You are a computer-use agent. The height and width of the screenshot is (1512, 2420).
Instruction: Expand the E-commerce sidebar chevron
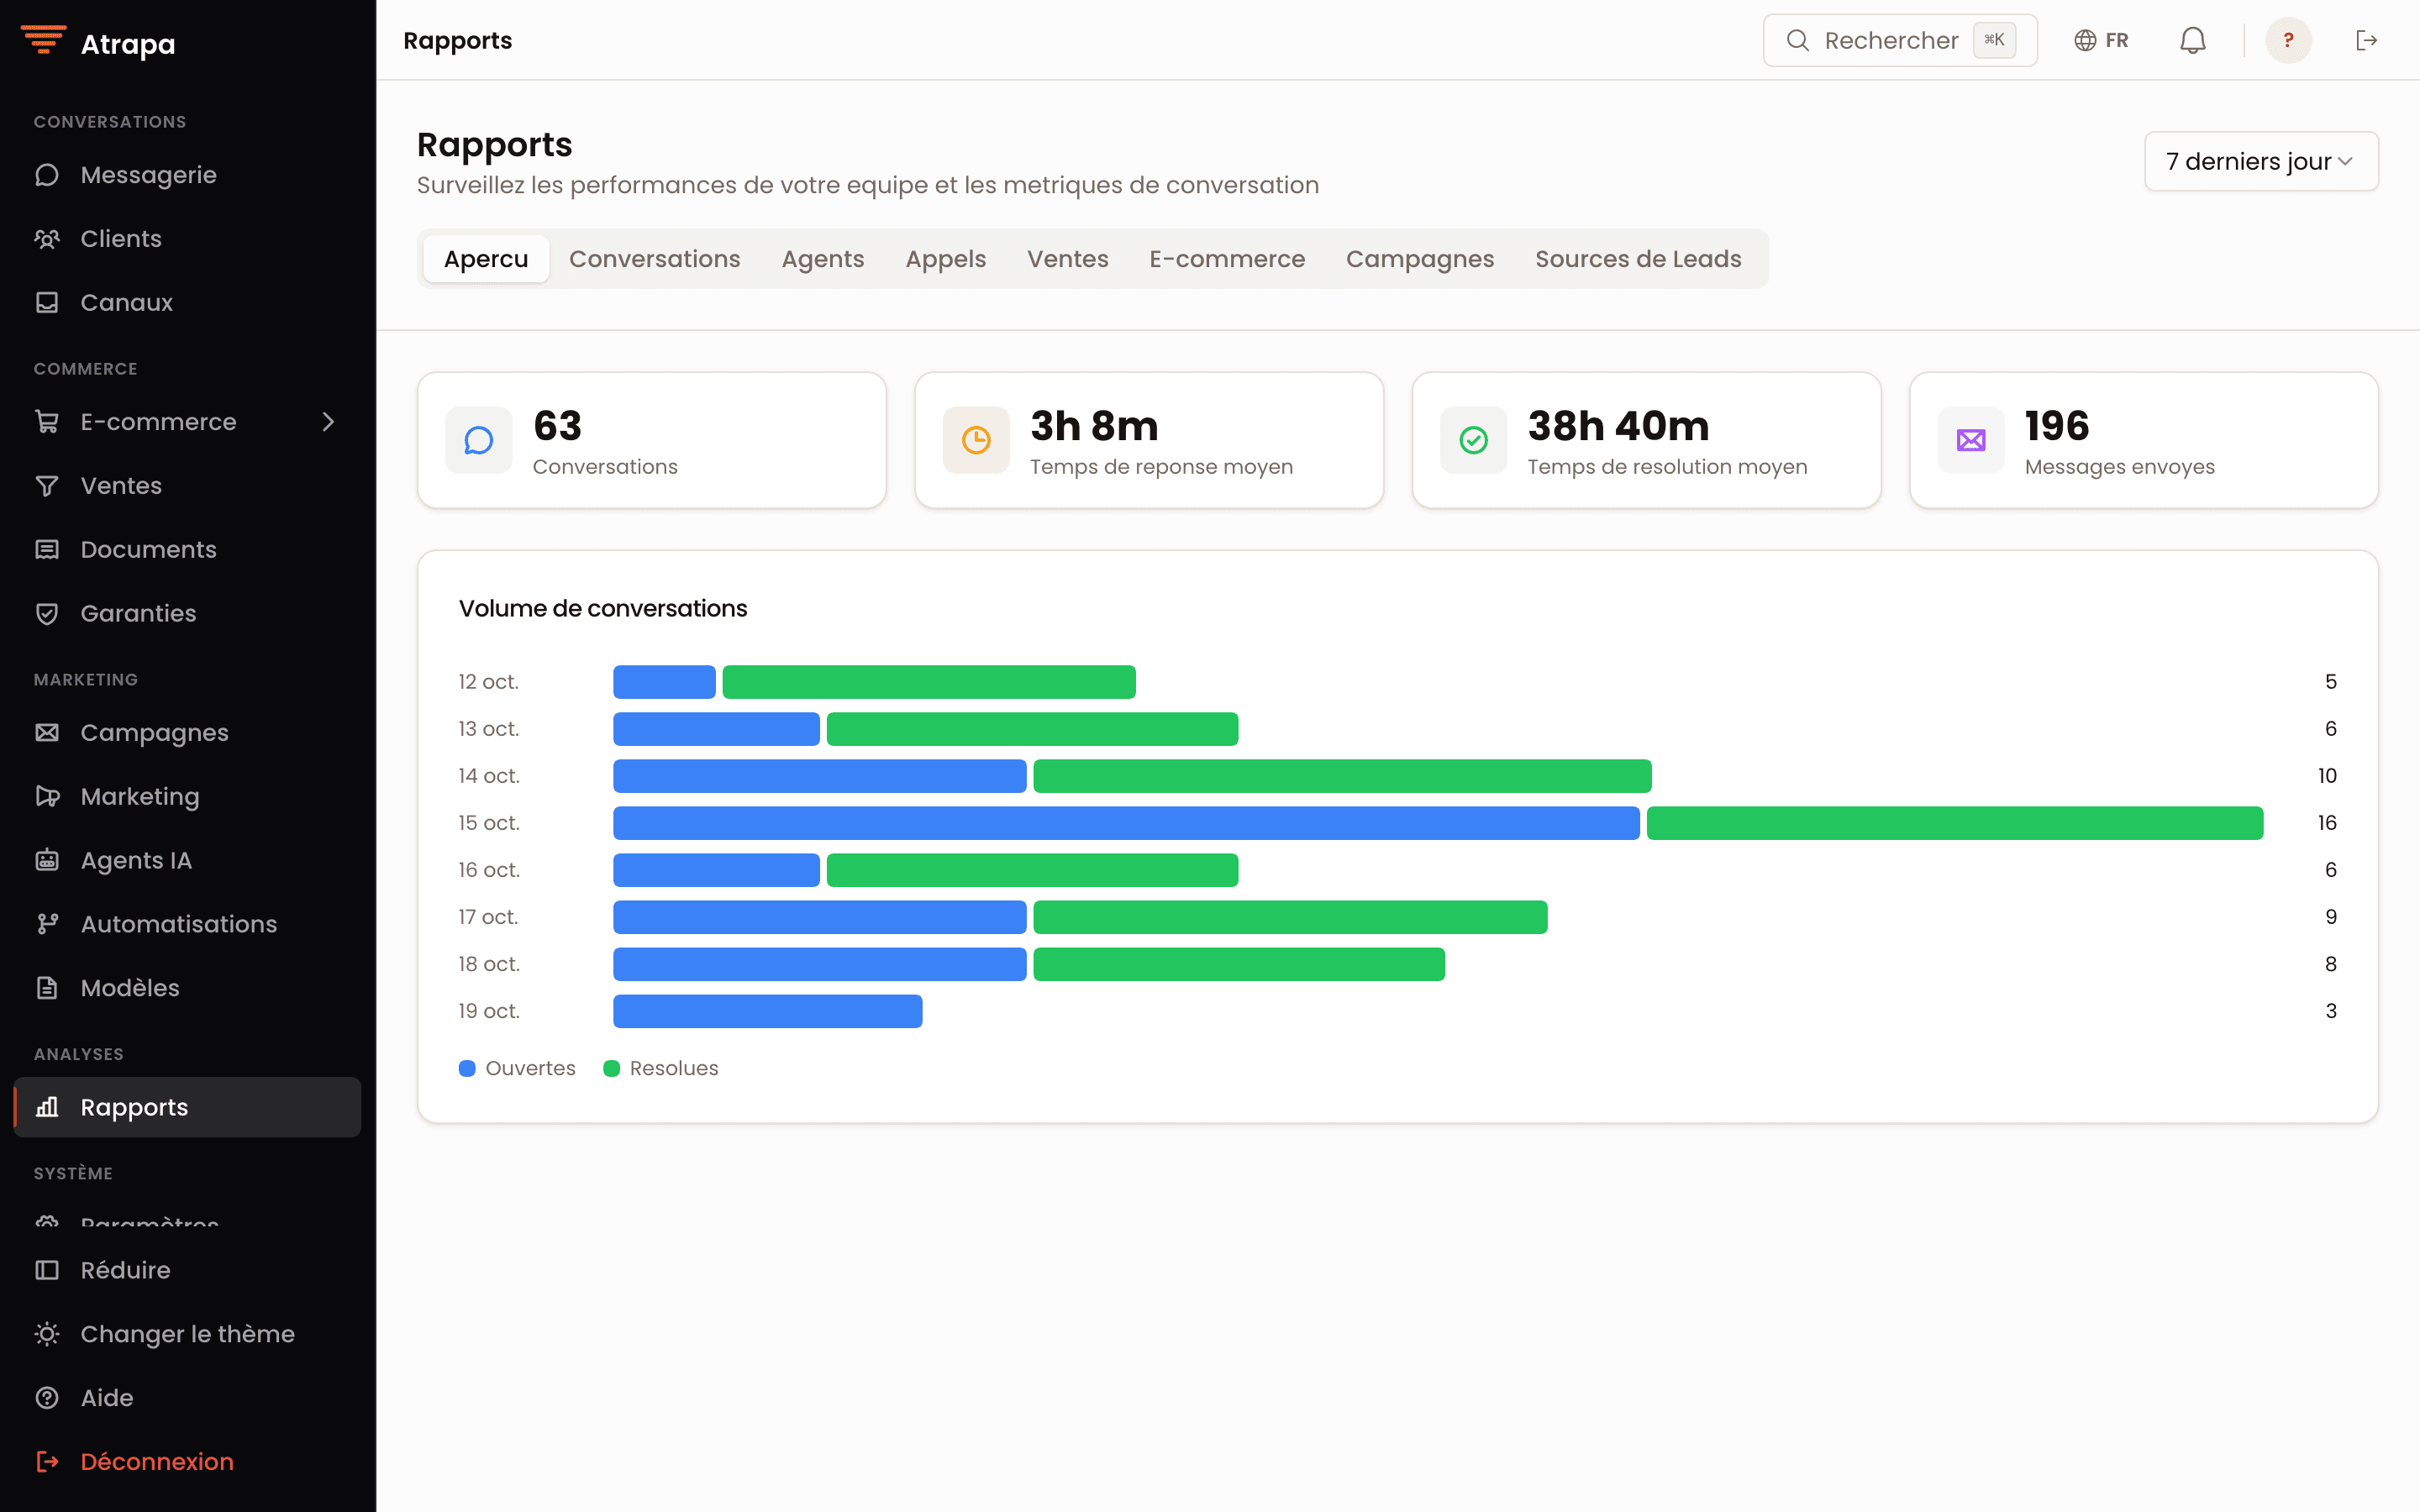[x=328, y=422]
